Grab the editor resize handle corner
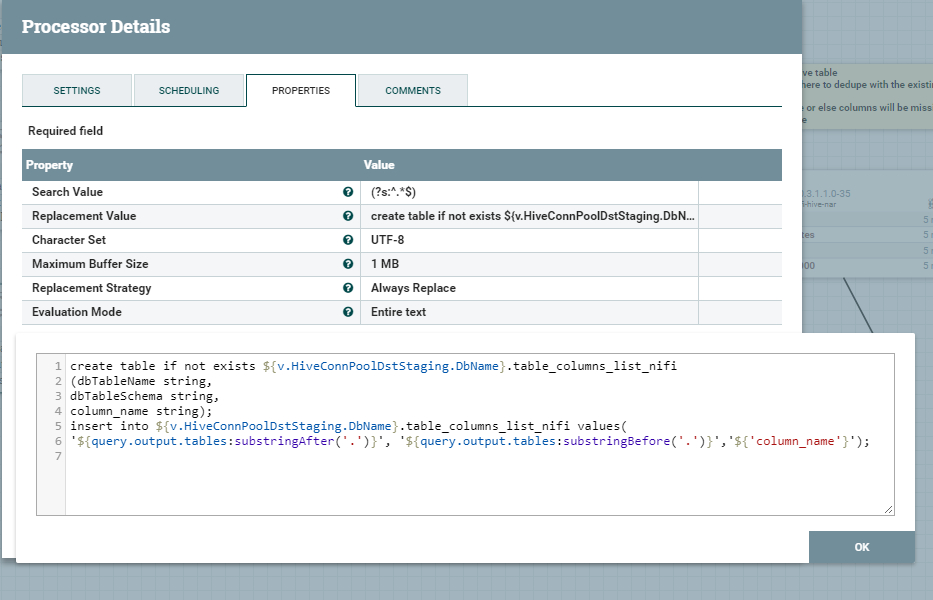This screenshot has width=933, height=600. coord(888,509)
